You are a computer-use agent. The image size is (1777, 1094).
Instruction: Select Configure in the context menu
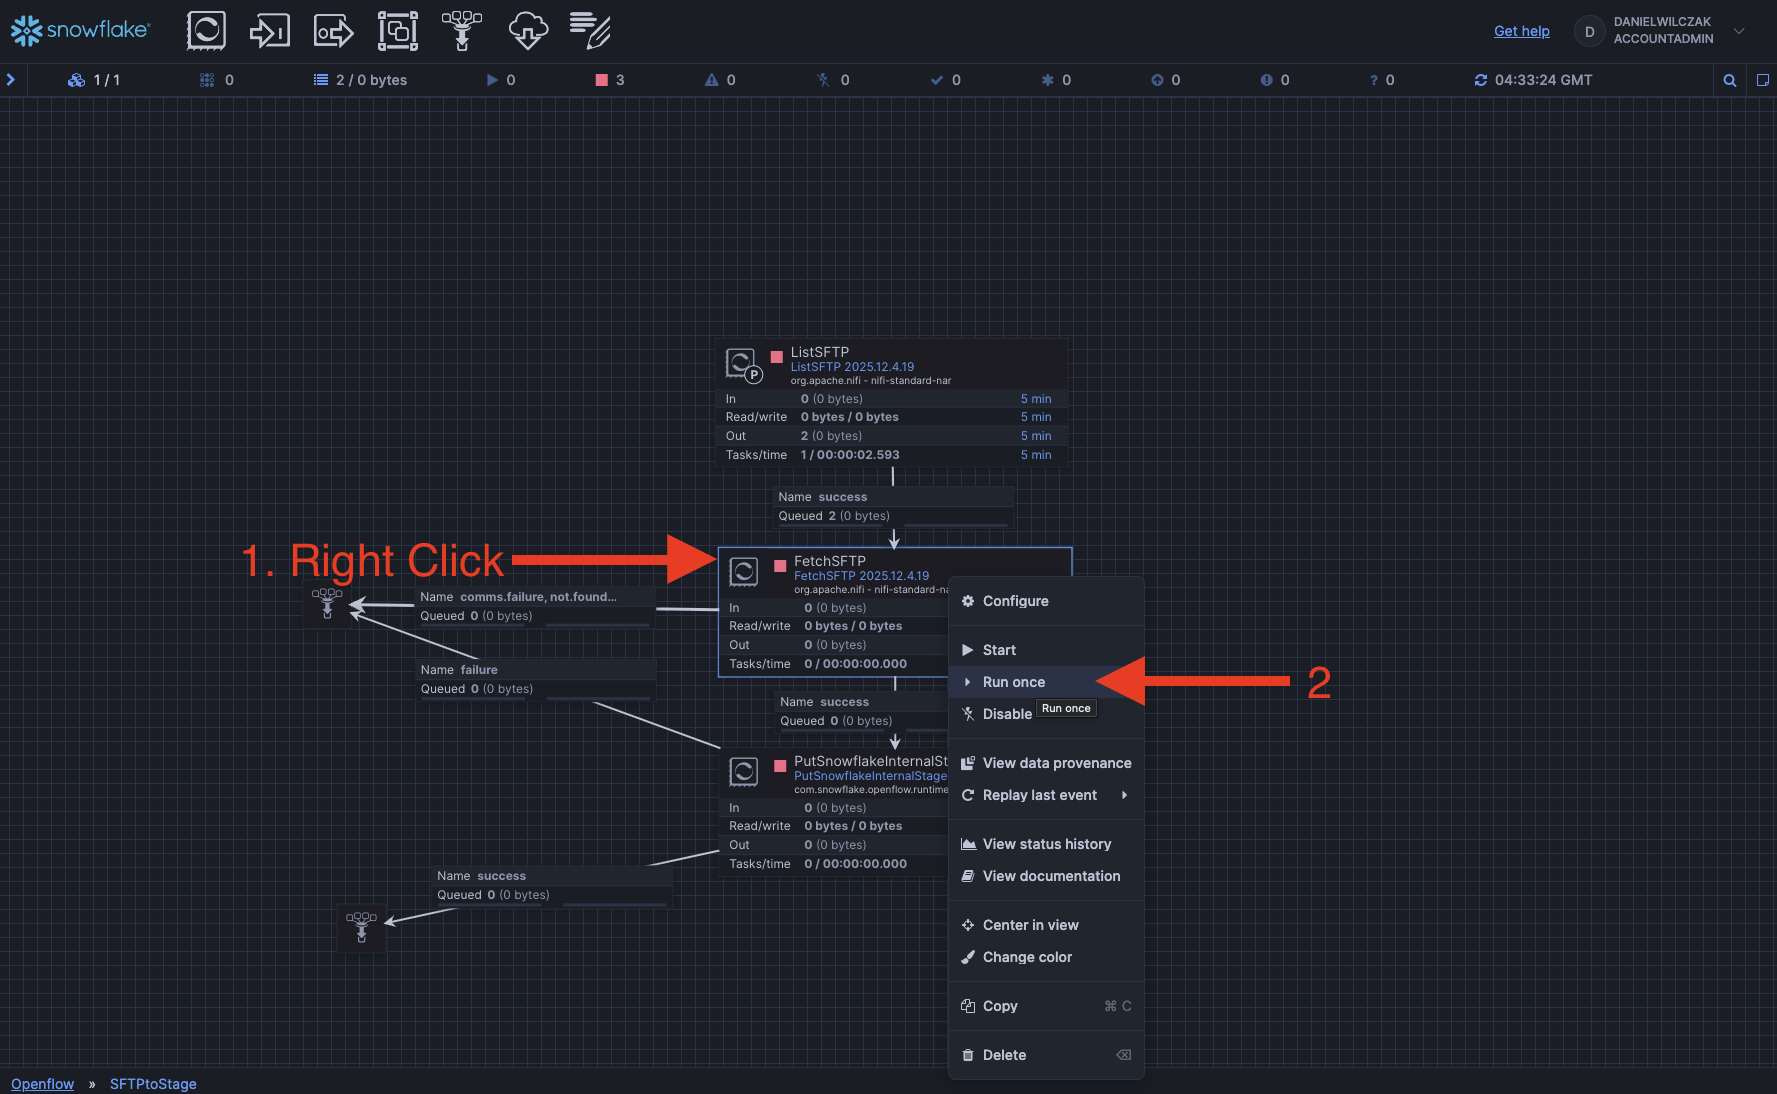1015,601
